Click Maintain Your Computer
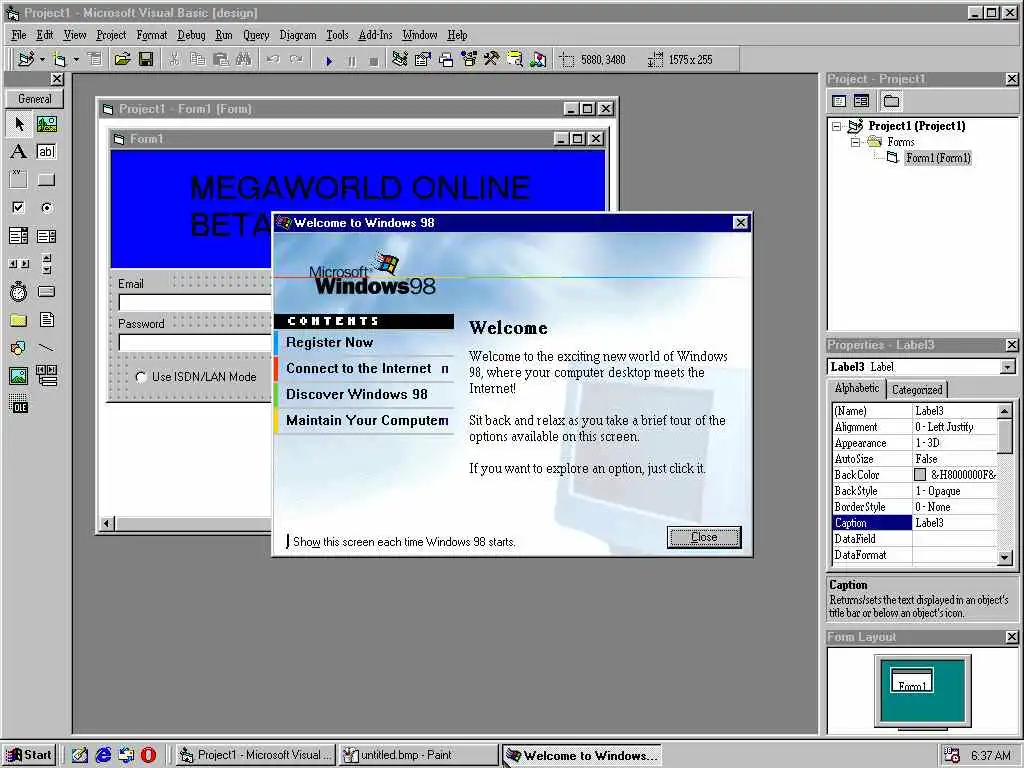This screenshot has height=768, width=1024. click(367, 421)
